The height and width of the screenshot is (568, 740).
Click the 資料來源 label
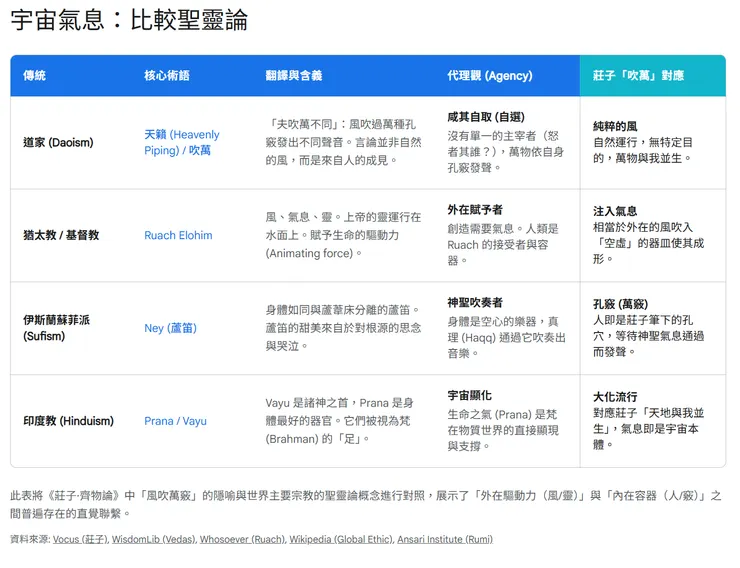click(30, 539)
